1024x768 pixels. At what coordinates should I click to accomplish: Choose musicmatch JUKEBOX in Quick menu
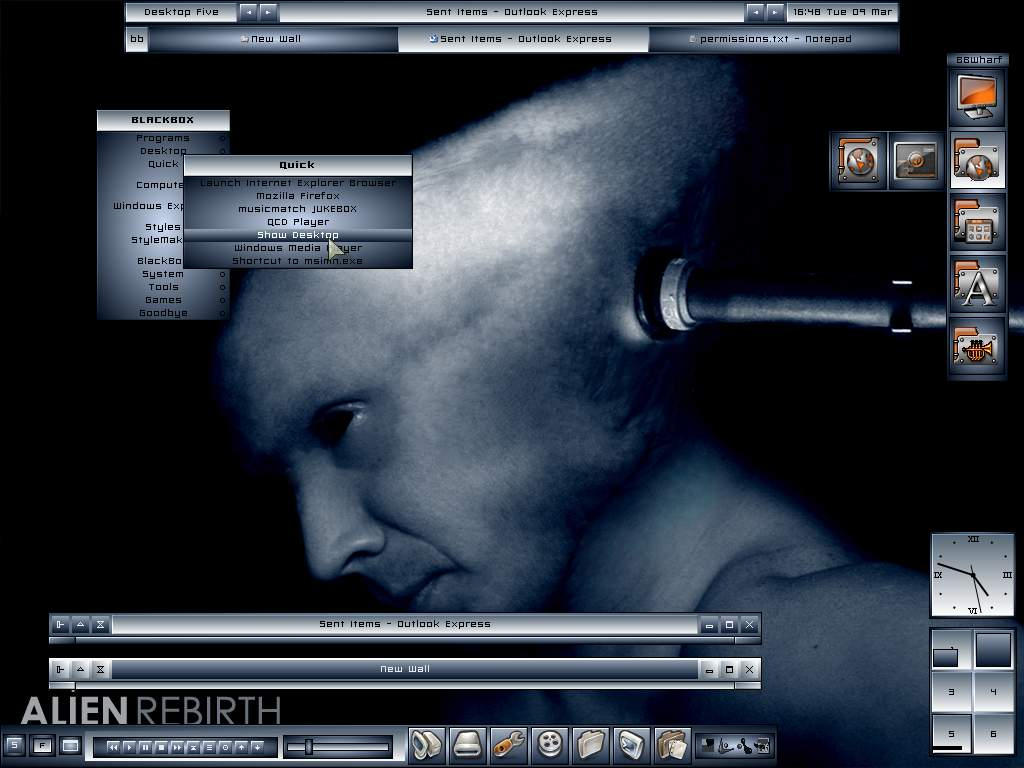coord(298,209)
